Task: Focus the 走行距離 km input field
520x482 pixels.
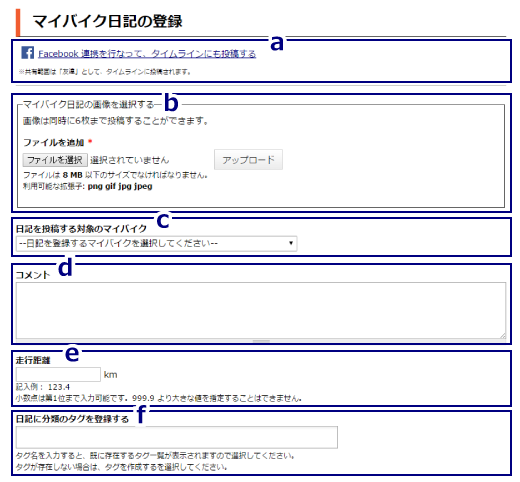Action: 58,374
